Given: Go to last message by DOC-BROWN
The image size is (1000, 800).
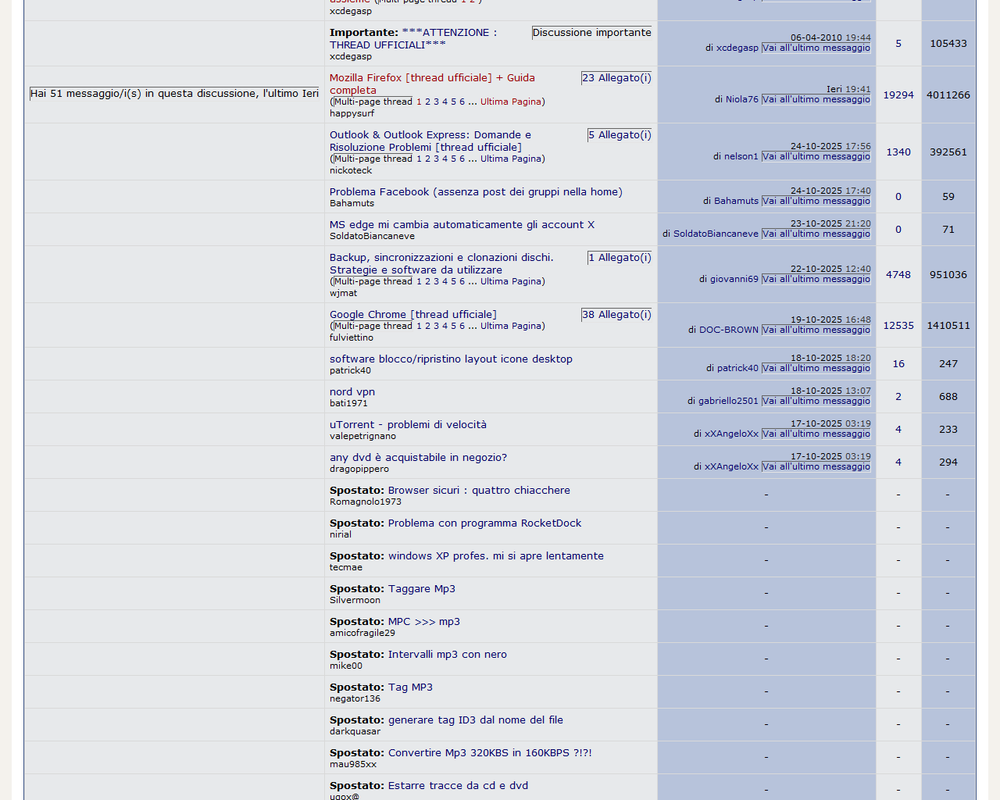Looking at the screenshot, I should pos(816,330).
